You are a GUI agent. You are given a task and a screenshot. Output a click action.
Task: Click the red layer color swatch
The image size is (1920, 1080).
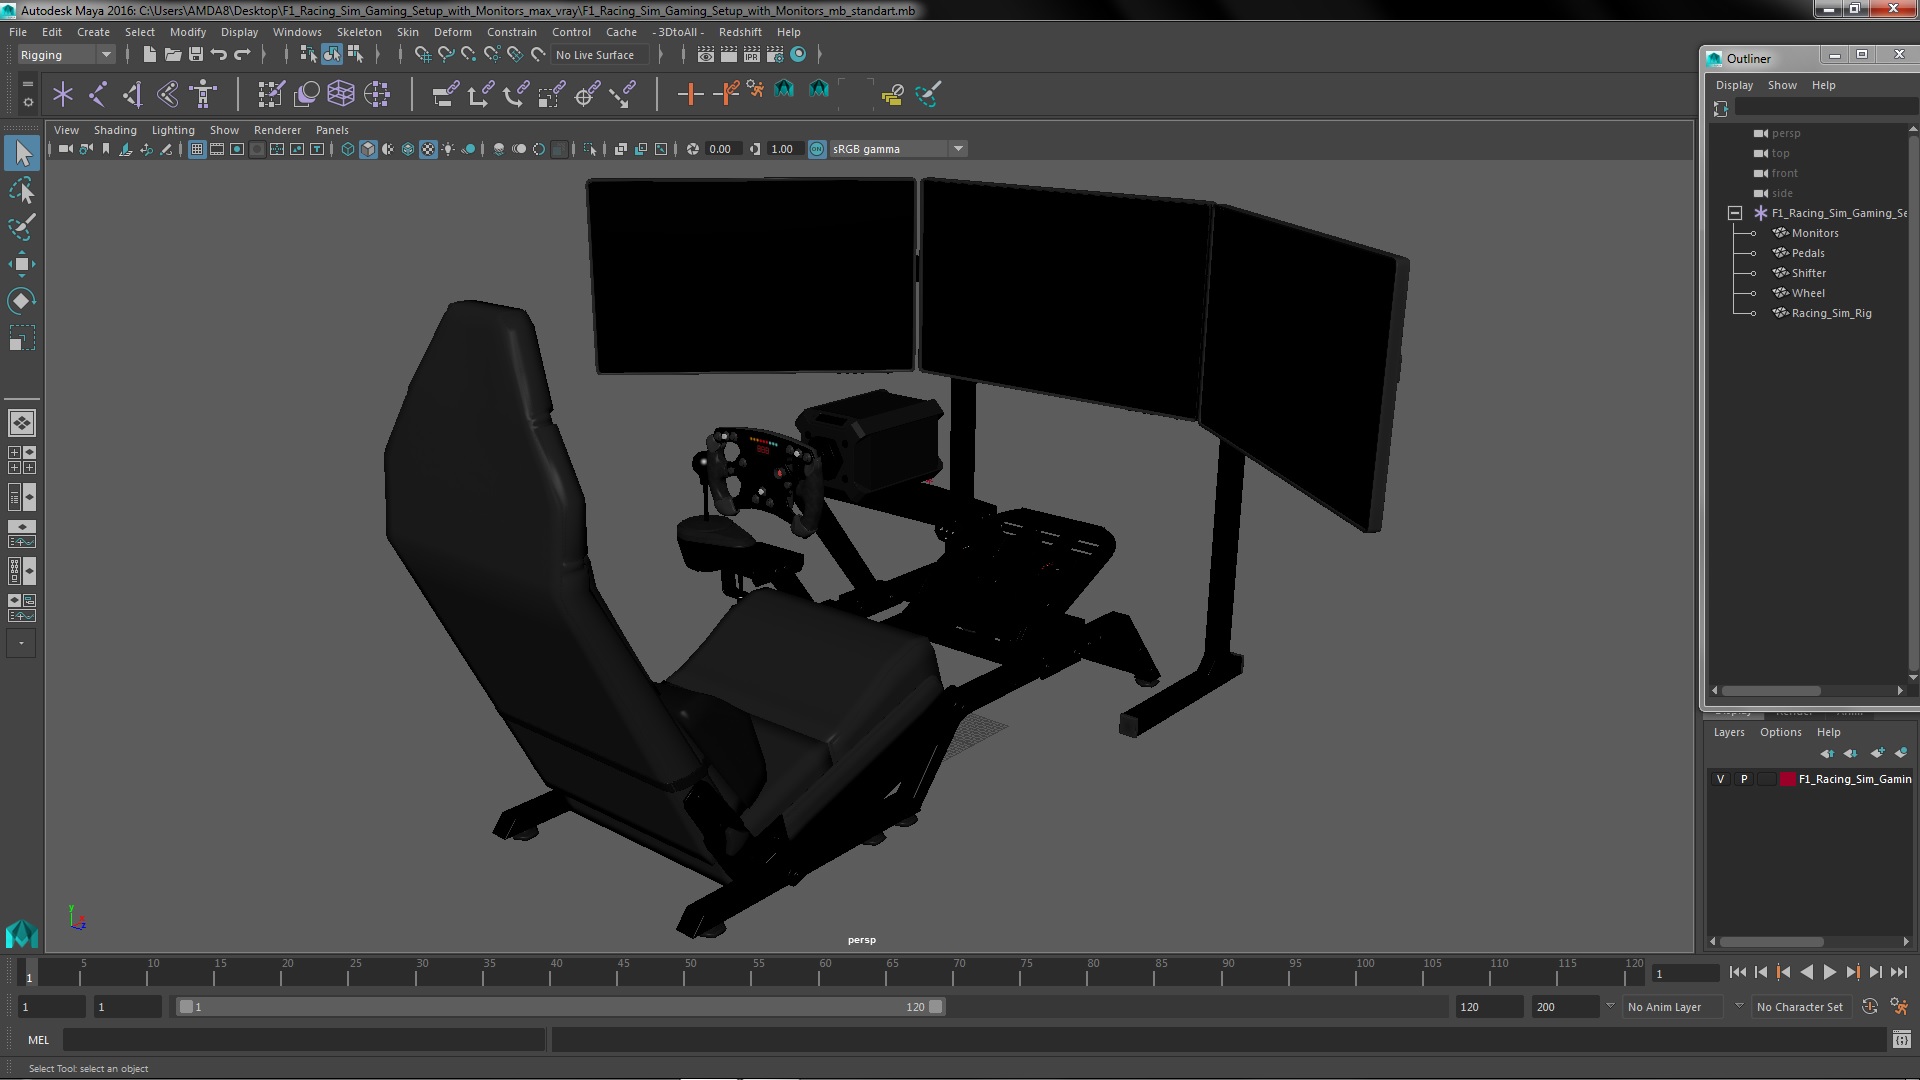[1787, 779]
